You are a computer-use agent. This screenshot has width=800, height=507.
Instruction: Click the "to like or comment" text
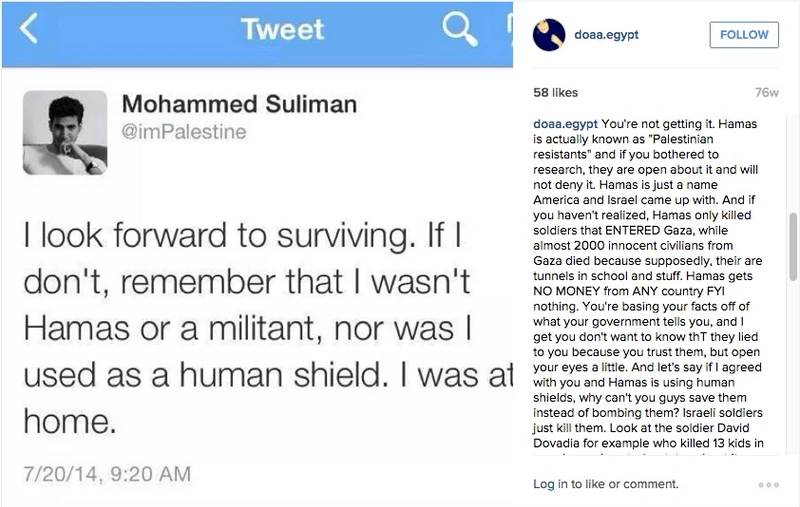point(626,484)
